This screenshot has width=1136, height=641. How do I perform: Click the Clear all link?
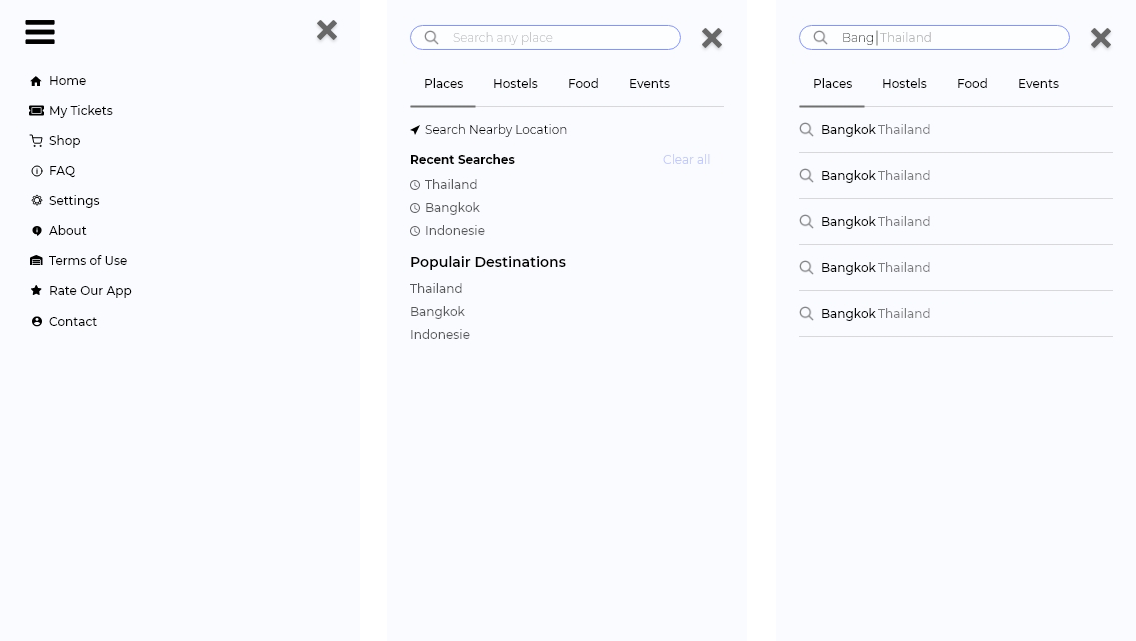coord(686,160)
